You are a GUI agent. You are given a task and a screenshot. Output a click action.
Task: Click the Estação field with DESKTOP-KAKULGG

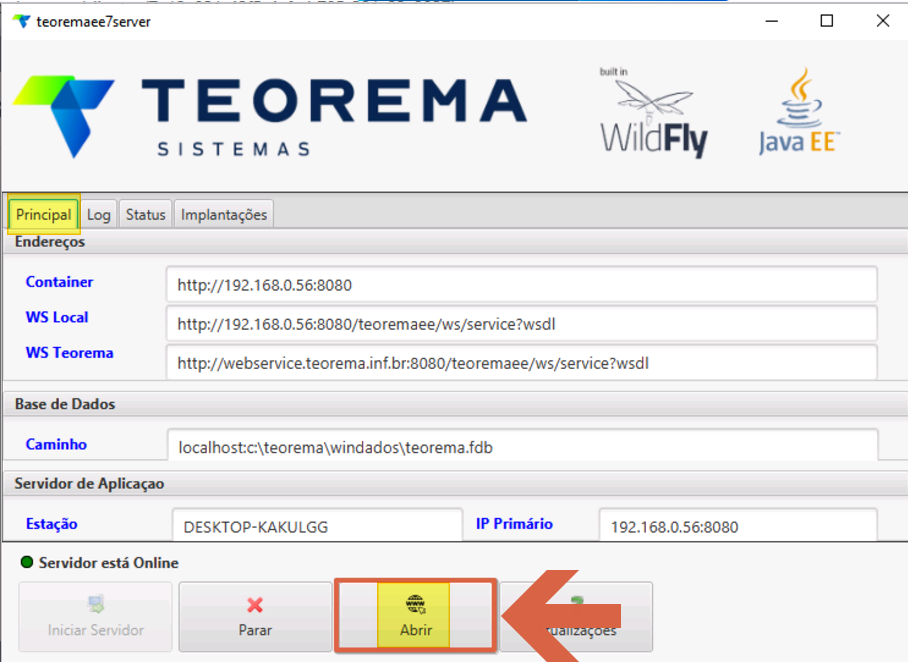[x=317, y=525]
